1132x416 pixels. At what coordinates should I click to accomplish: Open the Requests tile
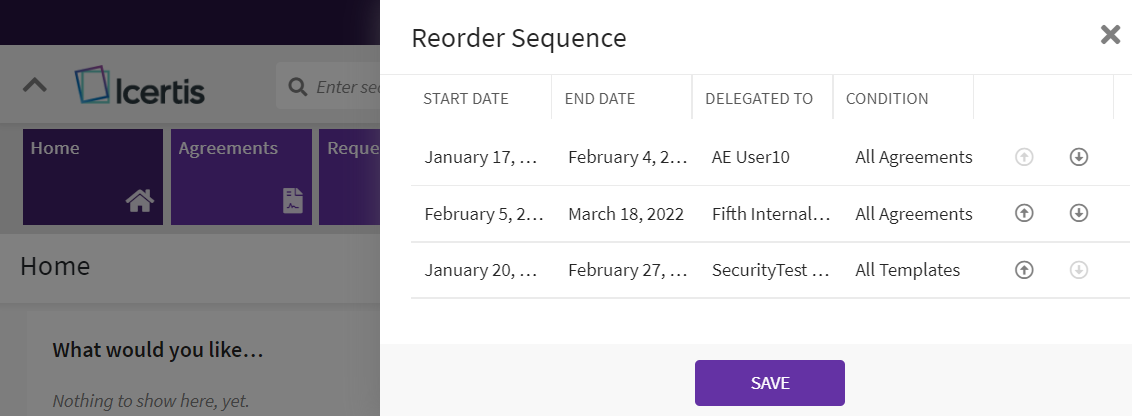pyautogui.click(x=353, y=176)
